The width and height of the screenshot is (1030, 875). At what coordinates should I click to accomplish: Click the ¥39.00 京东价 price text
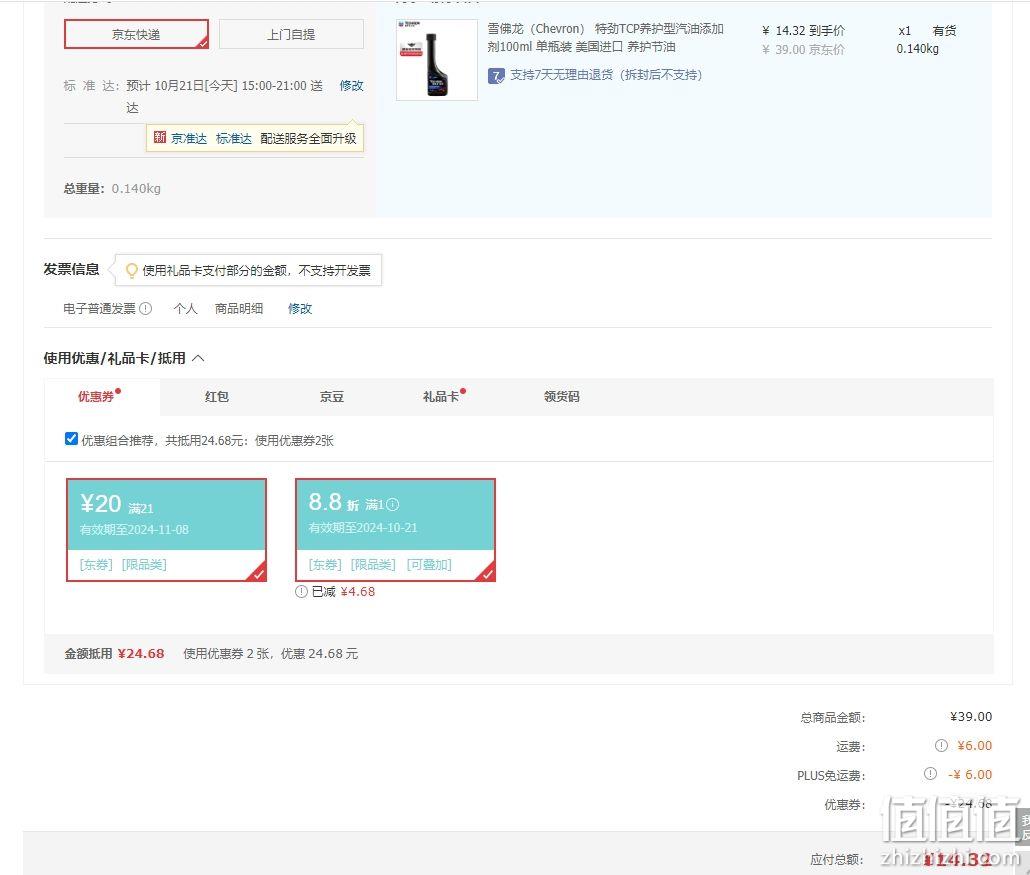coord(803,50)
